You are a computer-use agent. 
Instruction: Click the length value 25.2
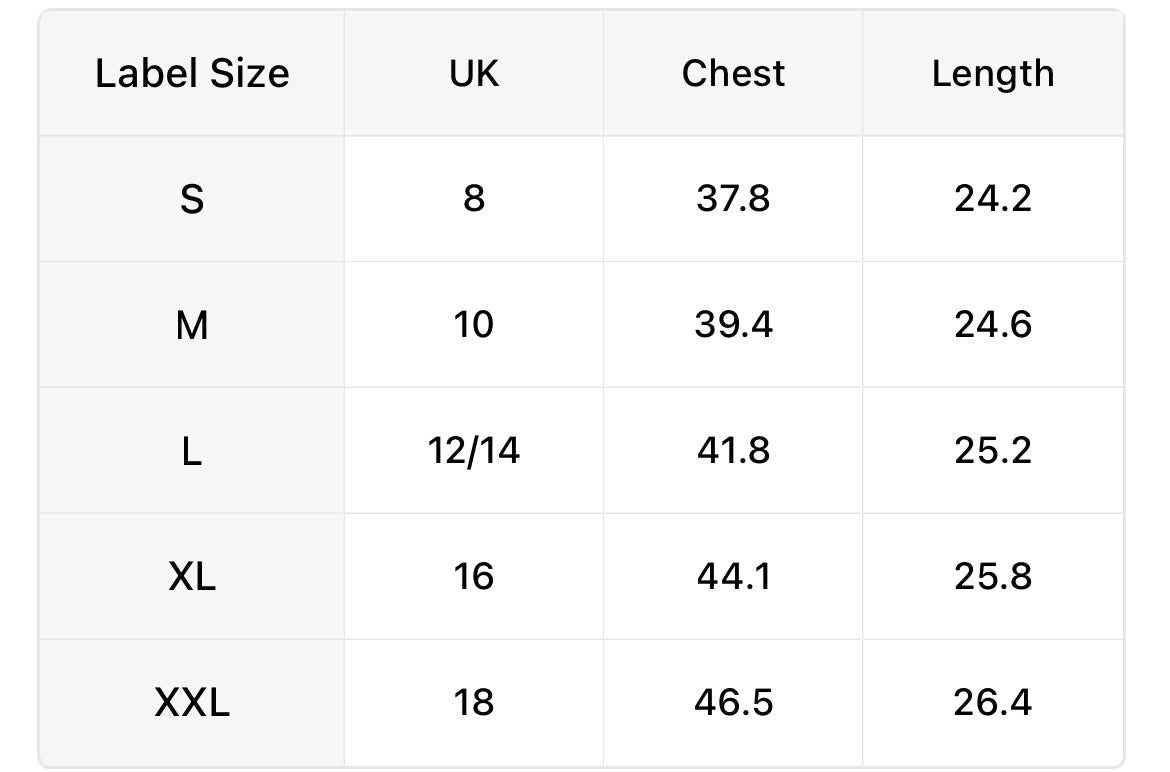click(x=992, y=451)
